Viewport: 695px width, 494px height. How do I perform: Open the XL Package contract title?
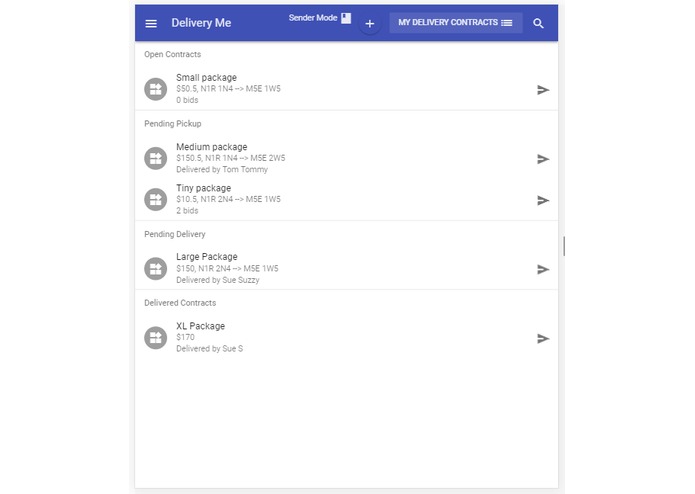pyautogui.click(x=200, y=326)
